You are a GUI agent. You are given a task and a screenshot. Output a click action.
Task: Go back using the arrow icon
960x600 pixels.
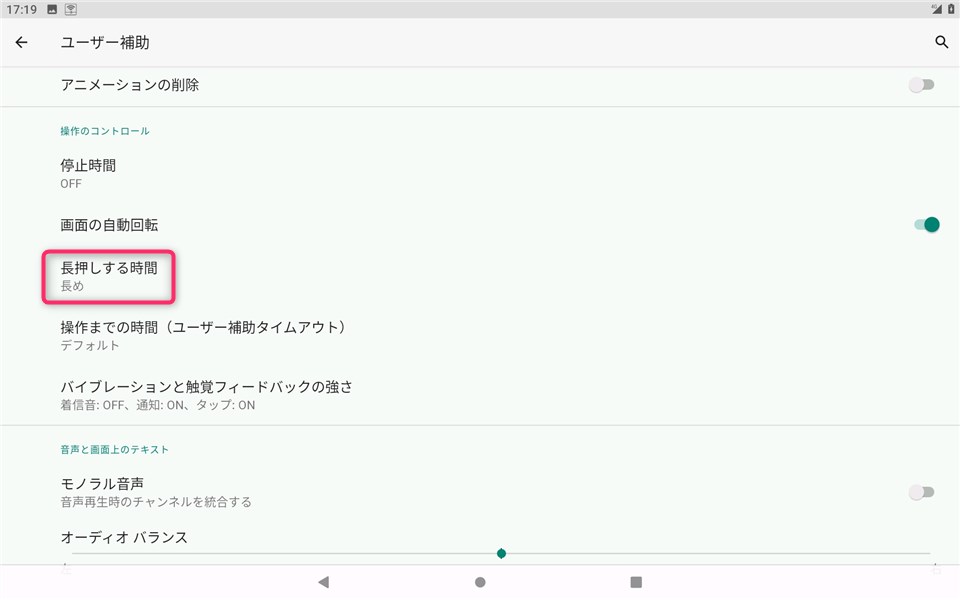point(21,42)
